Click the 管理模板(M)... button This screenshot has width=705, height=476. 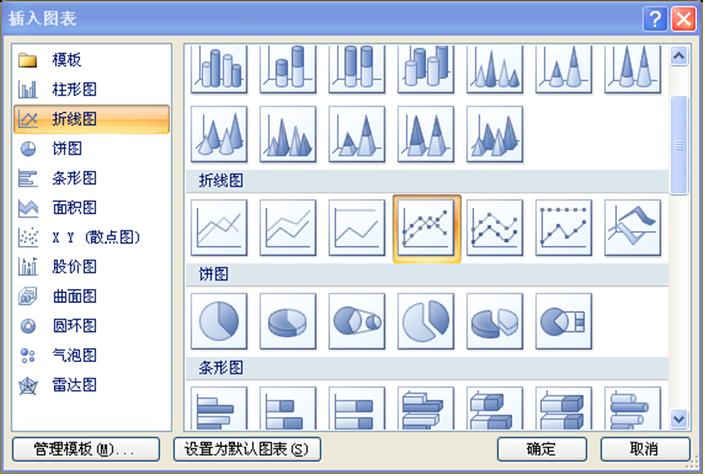coord(86,449)
